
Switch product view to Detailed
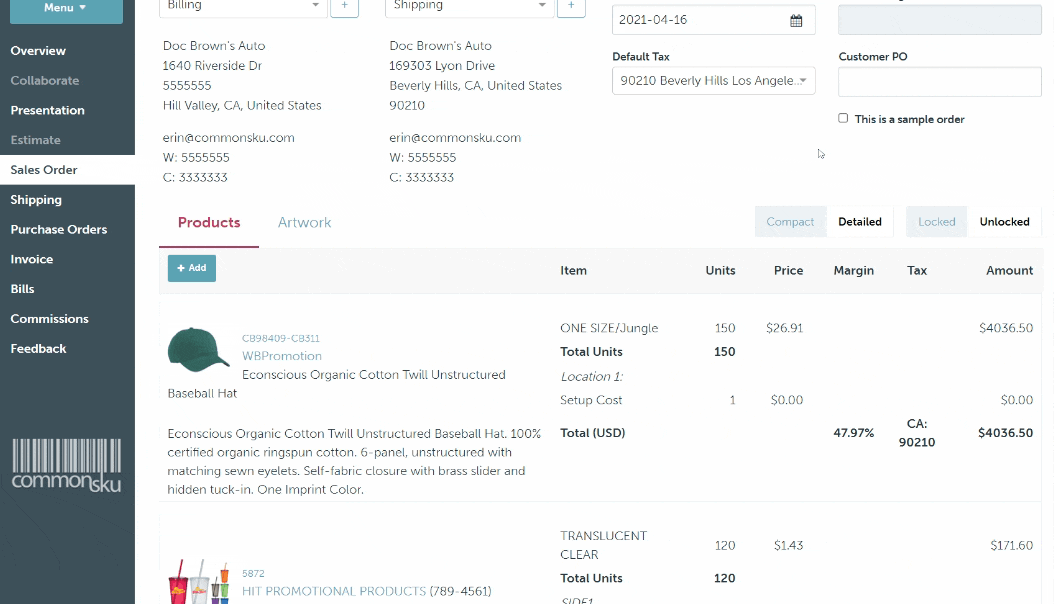point(860,222)
